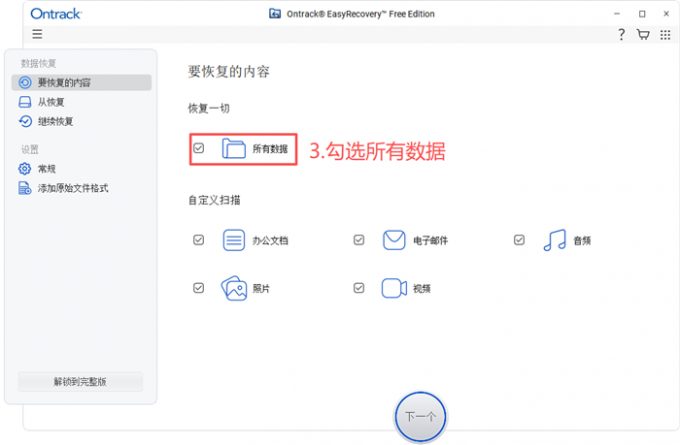Click the 办公文档 label
Image resolution: width=680 pixels, height=445 pixels.
coord(270,241)
